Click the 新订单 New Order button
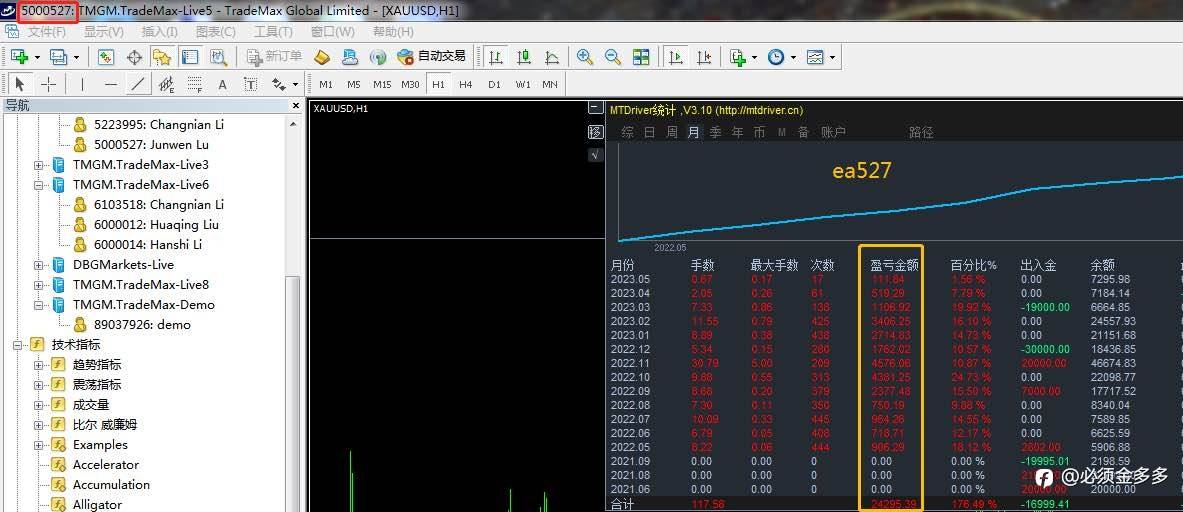Viewport: 1183px width, 512px height. click(275, 57)
